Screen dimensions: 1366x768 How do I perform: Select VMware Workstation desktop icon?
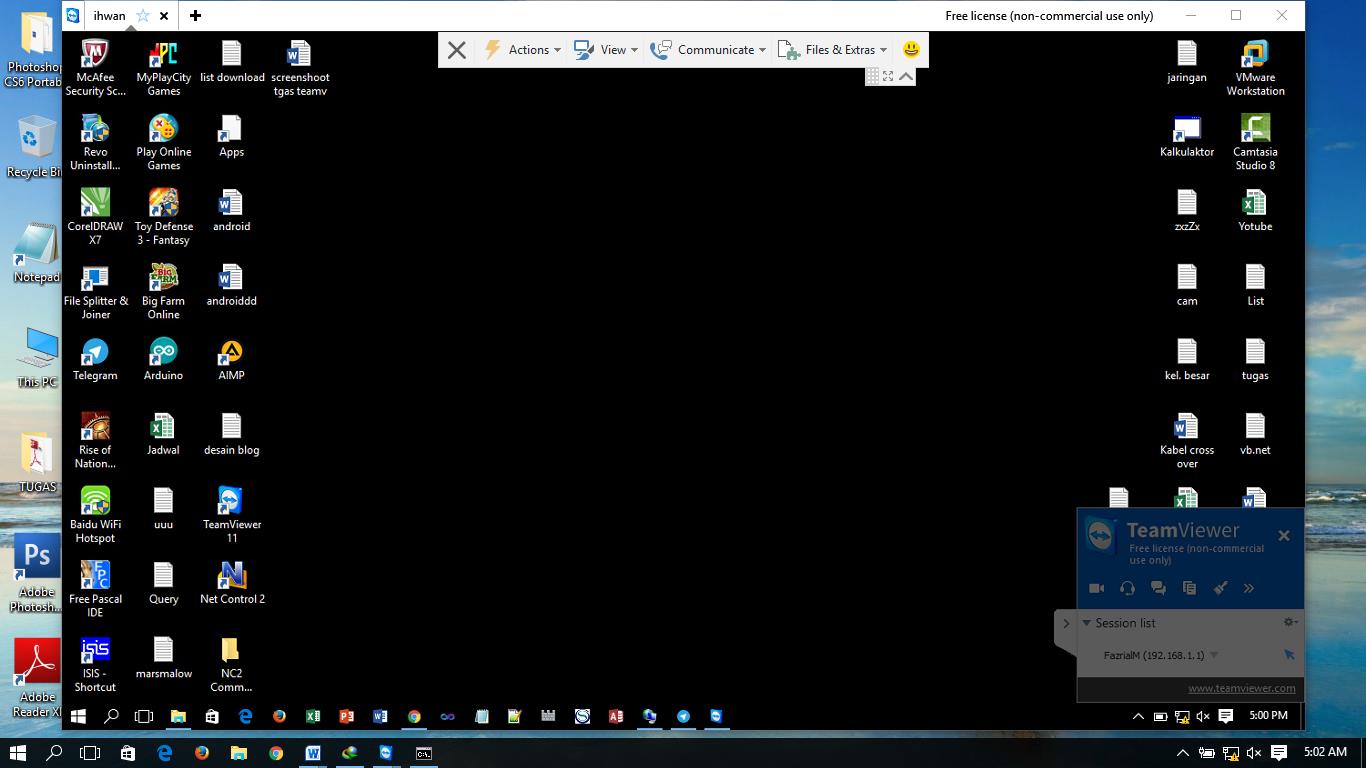pos(1255,68)
